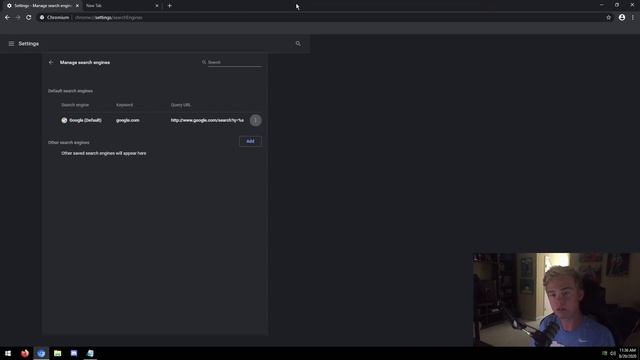Open File Explorer from the taskbar
This screenshot has width=640, height=360.
[x=58, y=353]
